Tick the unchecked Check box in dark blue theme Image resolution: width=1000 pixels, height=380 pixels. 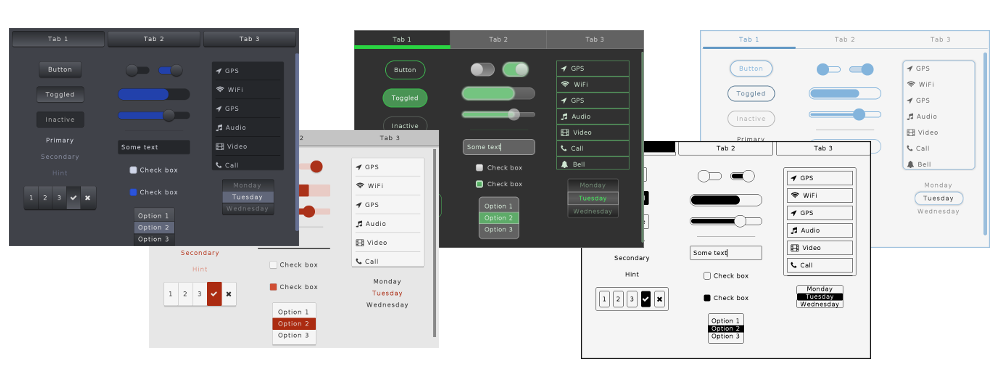[133, 170]
